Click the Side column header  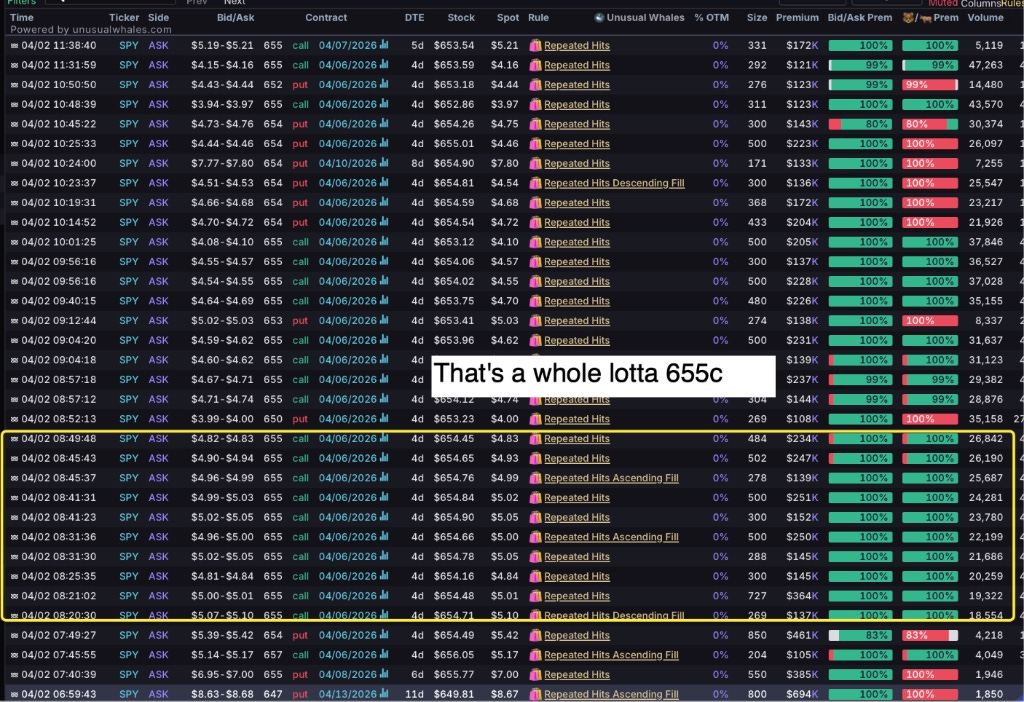click(159, 18)
